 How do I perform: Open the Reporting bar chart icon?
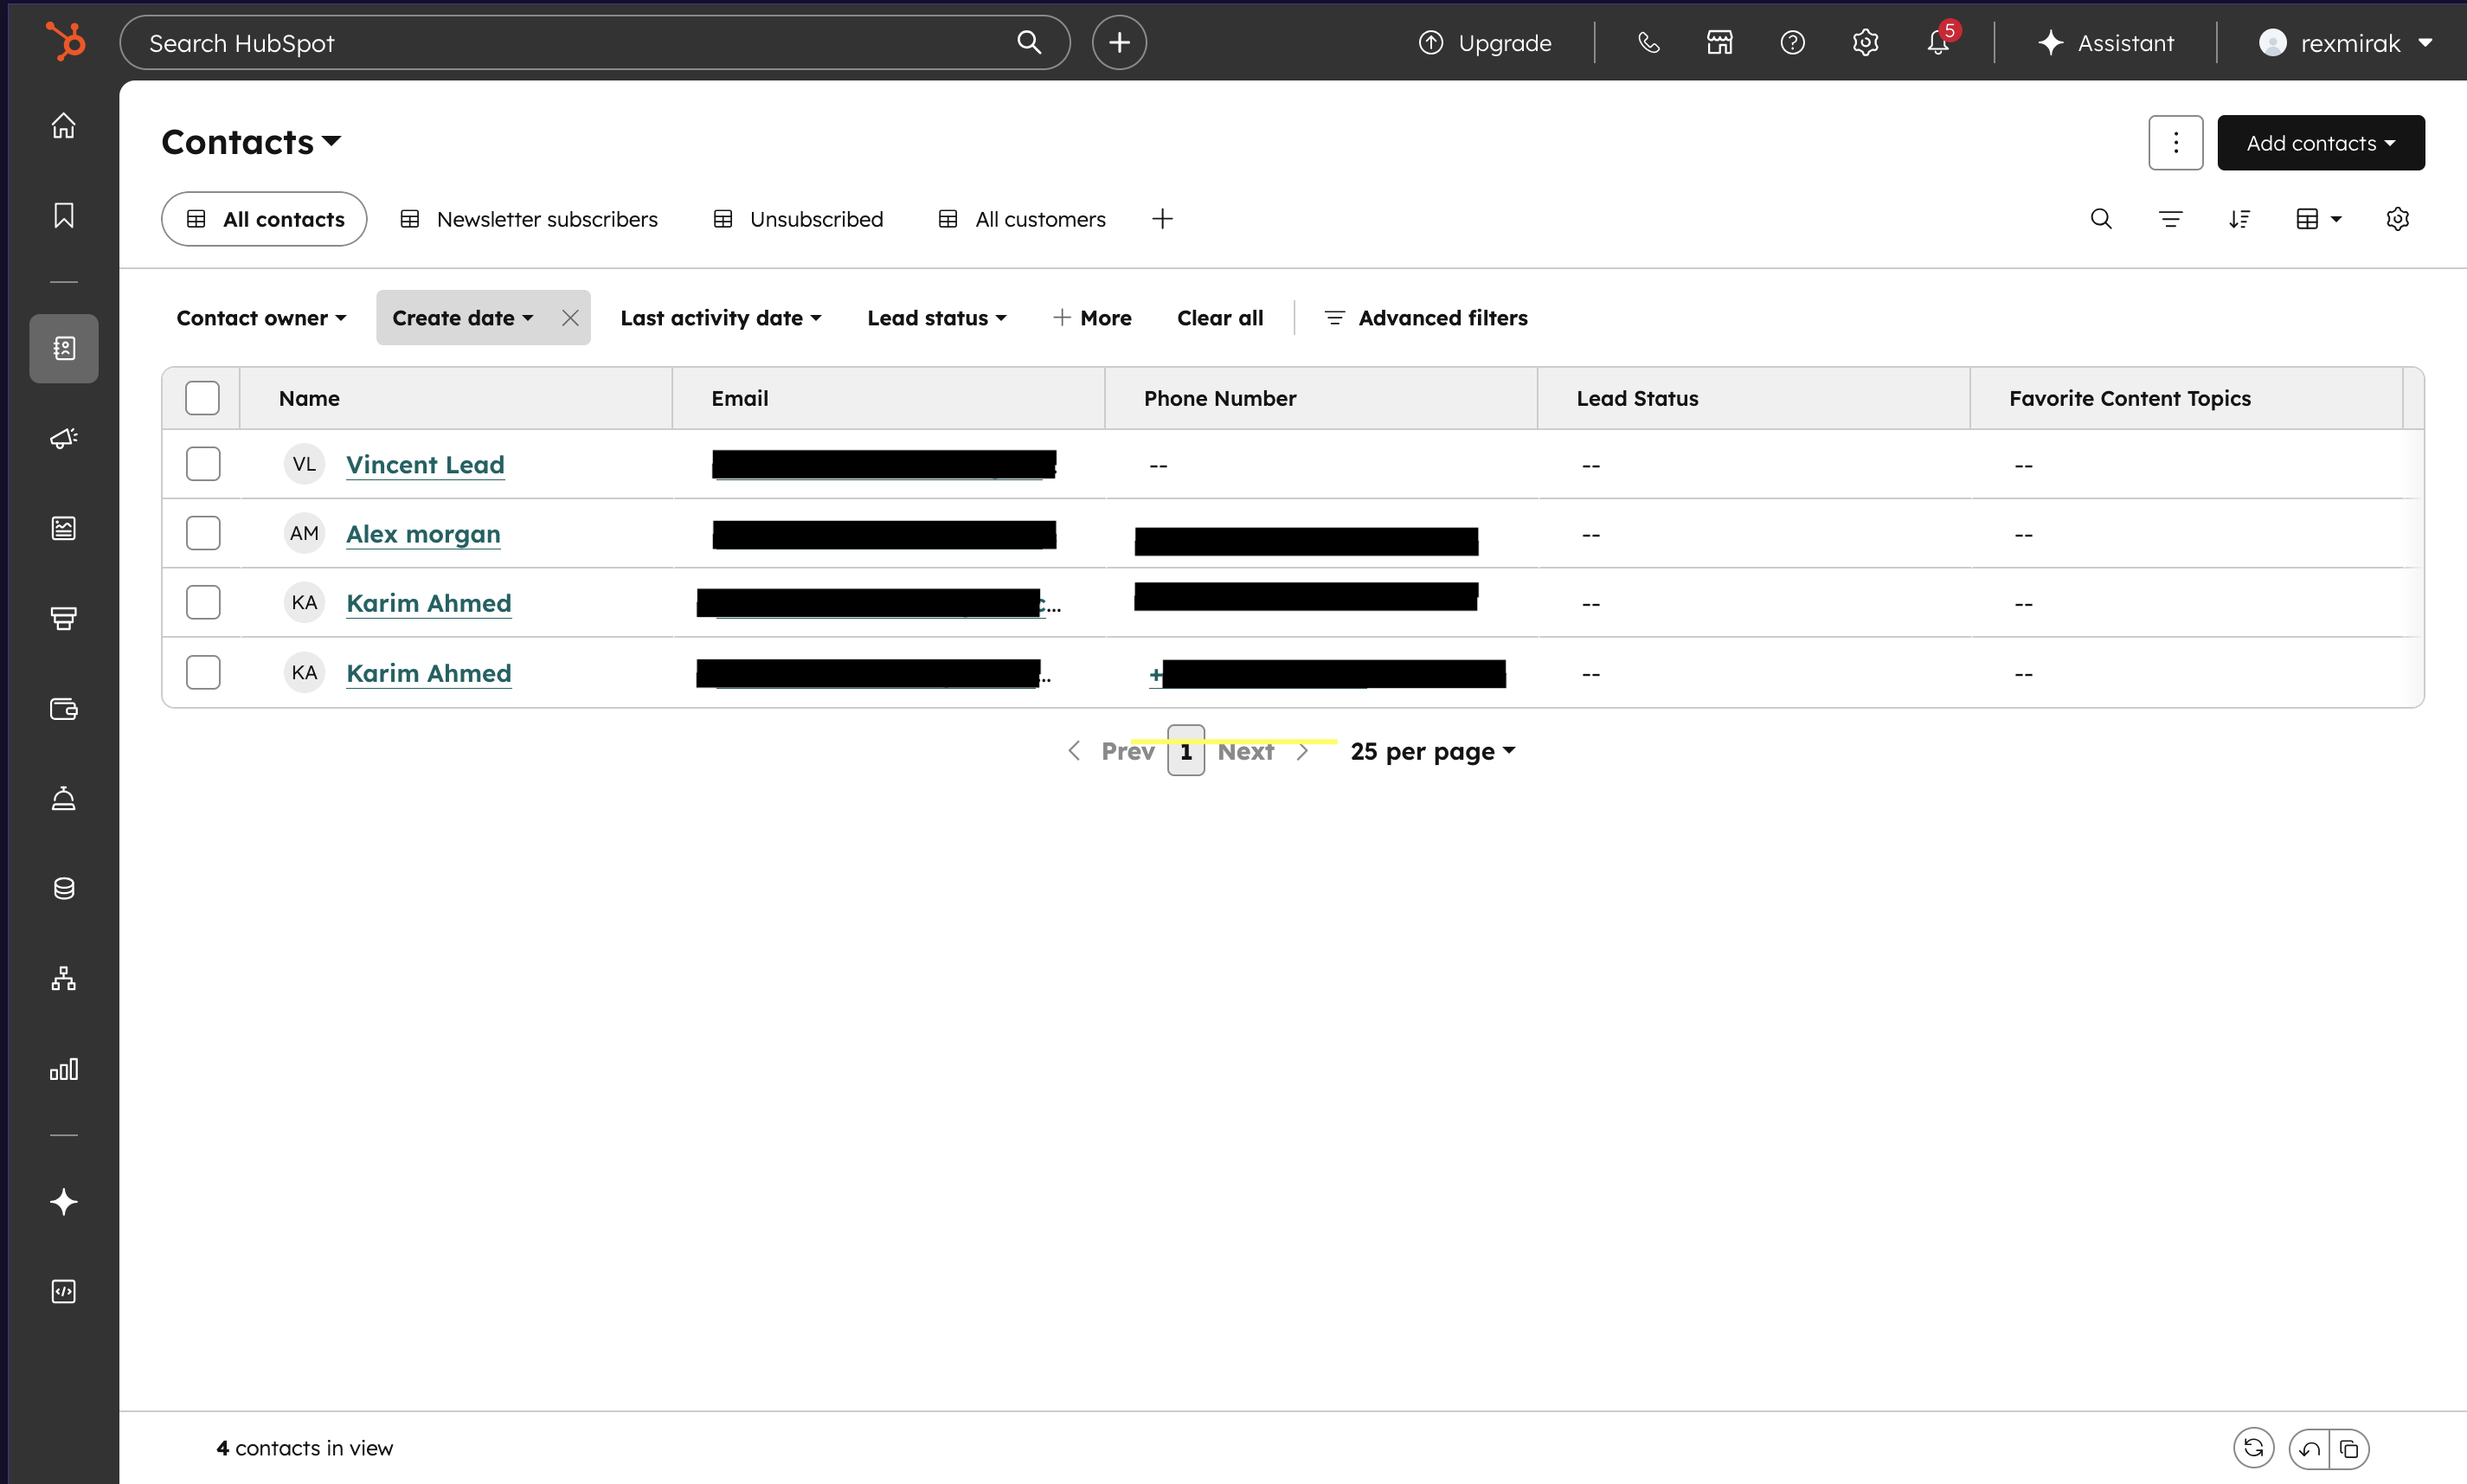tap(64, 1069)
